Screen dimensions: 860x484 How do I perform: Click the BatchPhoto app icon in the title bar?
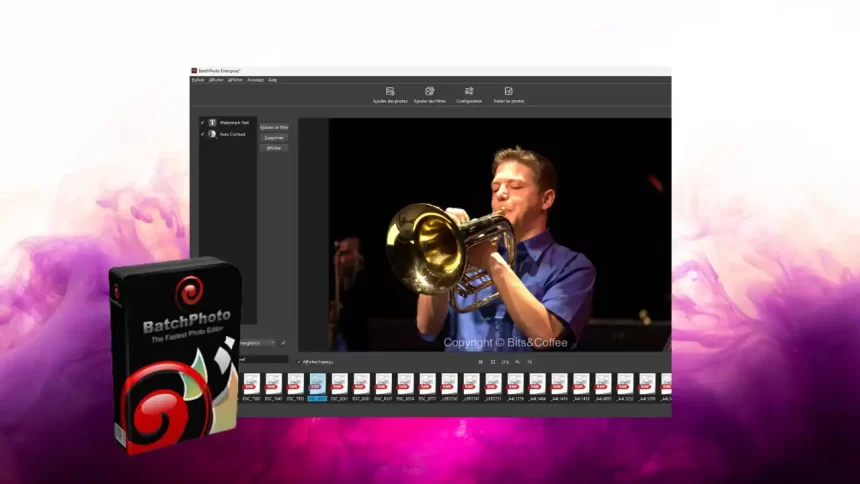click(194, 71)
